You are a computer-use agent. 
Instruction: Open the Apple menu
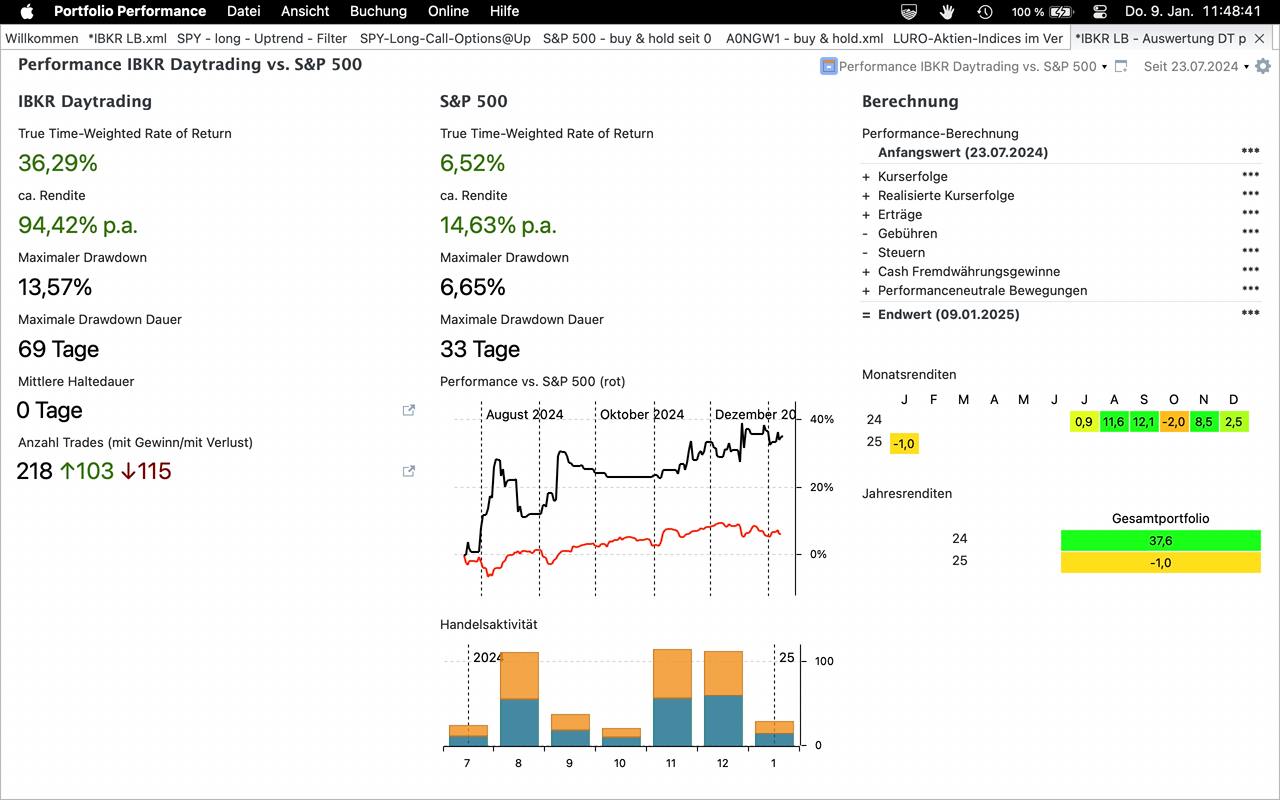pos(27,11)
